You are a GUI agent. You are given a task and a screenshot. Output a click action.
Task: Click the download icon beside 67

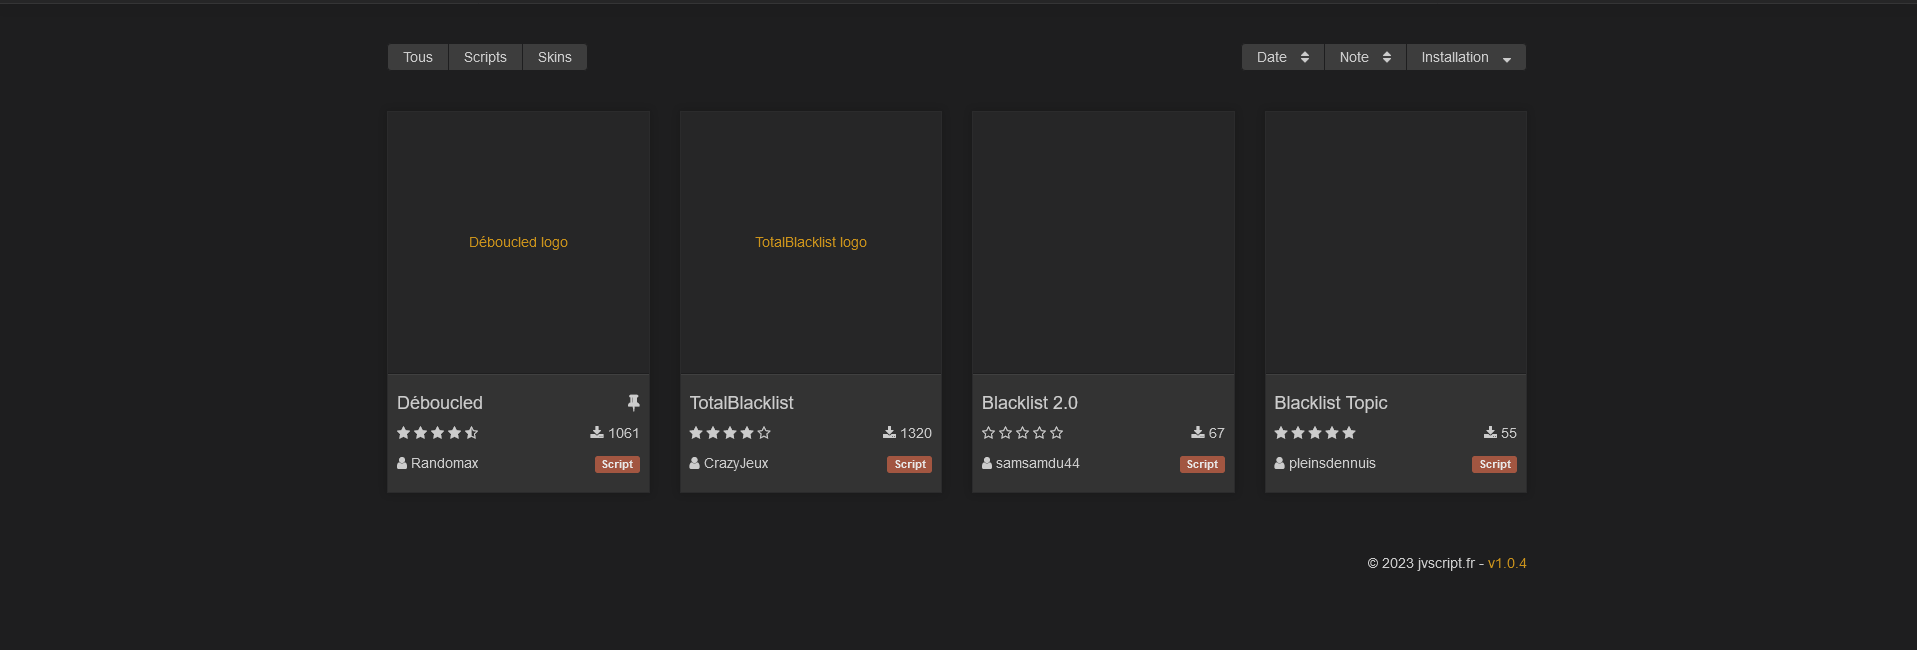tap(1197, 433)
